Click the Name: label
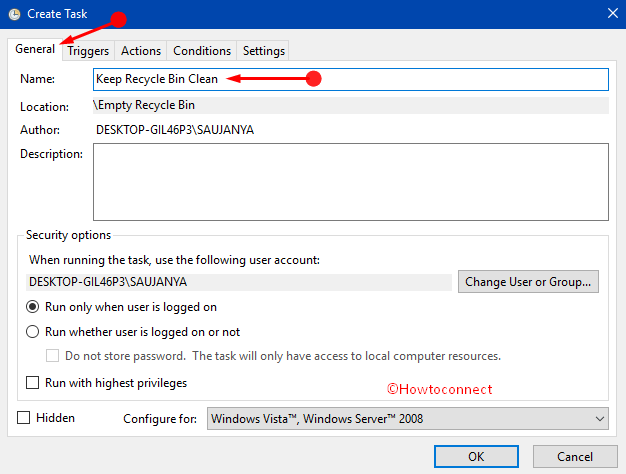Image resolution: width=626 pixels, height=474 pixels. click(38, 79)
